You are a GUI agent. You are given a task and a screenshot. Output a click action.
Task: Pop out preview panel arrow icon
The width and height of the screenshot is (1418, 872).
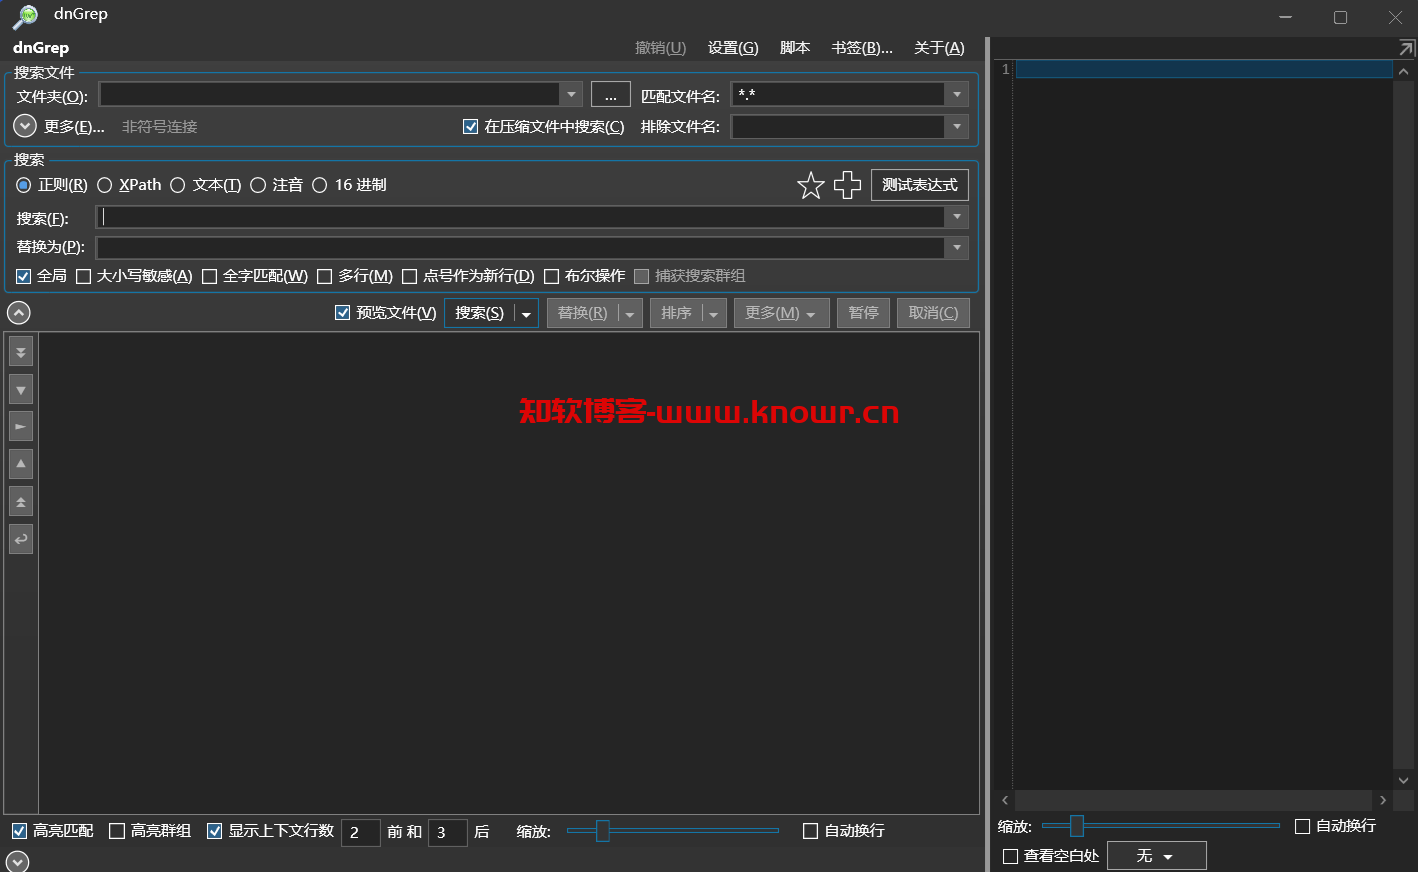1406,48
